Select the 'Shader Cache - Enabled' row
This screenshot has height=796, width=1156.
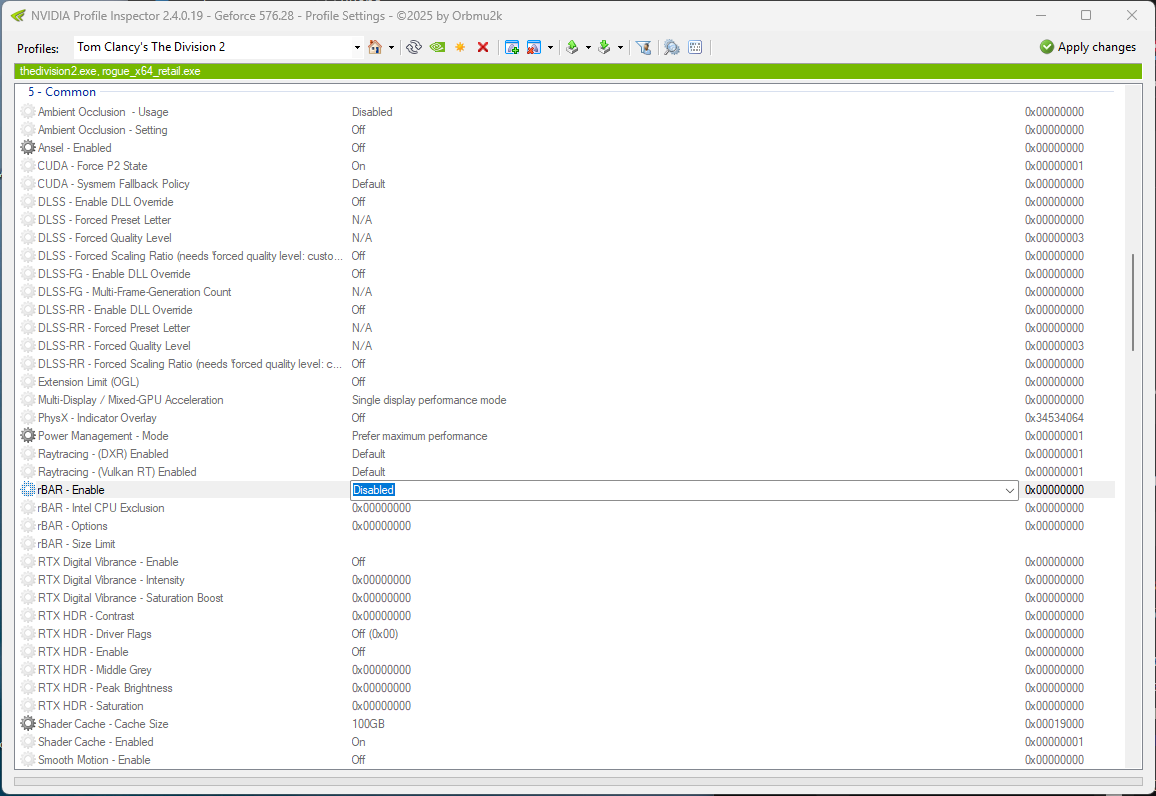click(x=567, y=742)
